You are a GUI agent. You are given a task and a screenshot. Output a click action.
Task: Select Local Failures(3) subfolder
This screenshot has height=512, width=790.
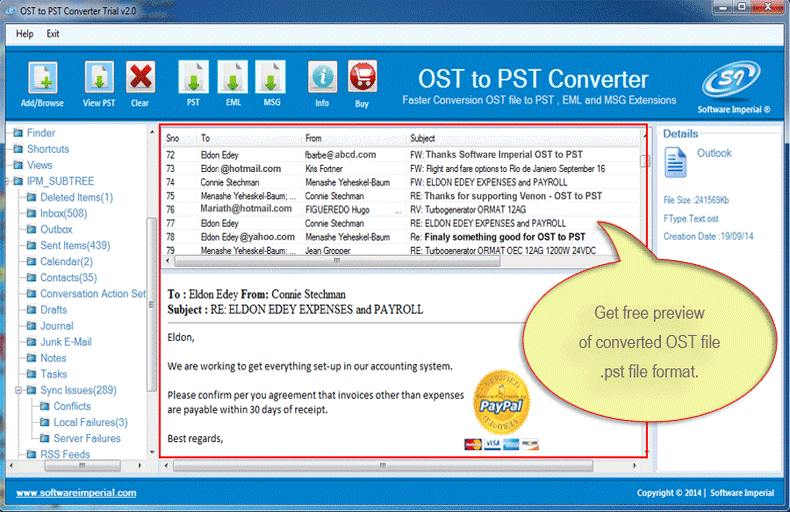pos(91,422)
